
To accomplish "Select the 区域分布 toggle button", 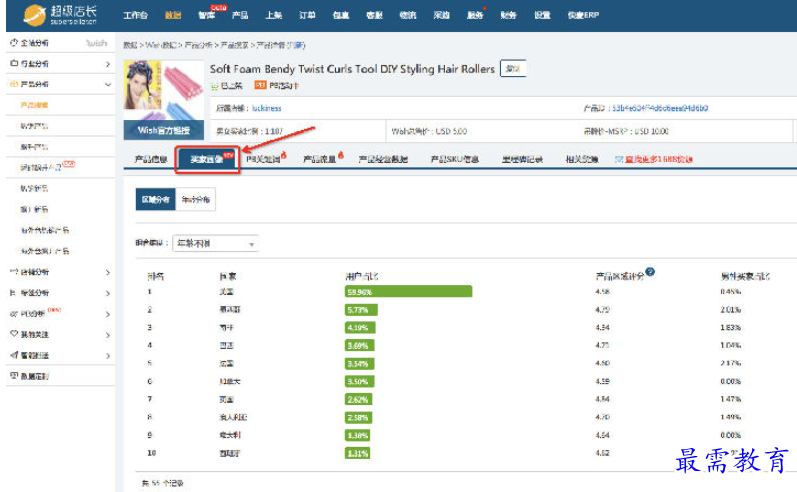I will point(156,199).
